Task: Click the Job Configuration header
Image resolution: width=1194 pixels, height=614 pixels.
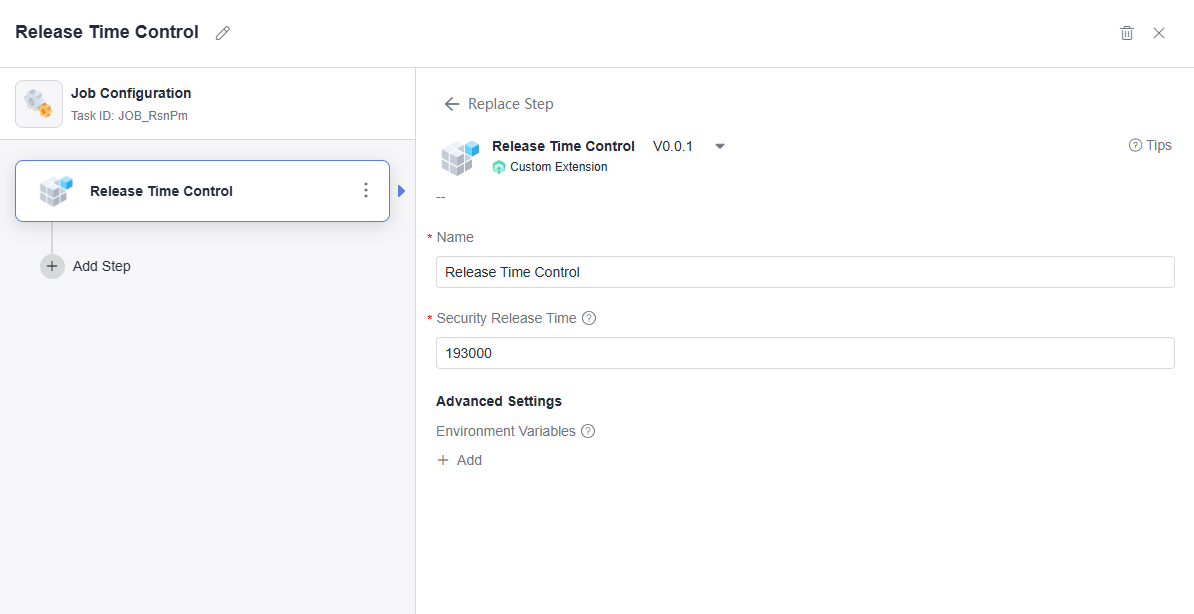Action: [x=131, y=93]
